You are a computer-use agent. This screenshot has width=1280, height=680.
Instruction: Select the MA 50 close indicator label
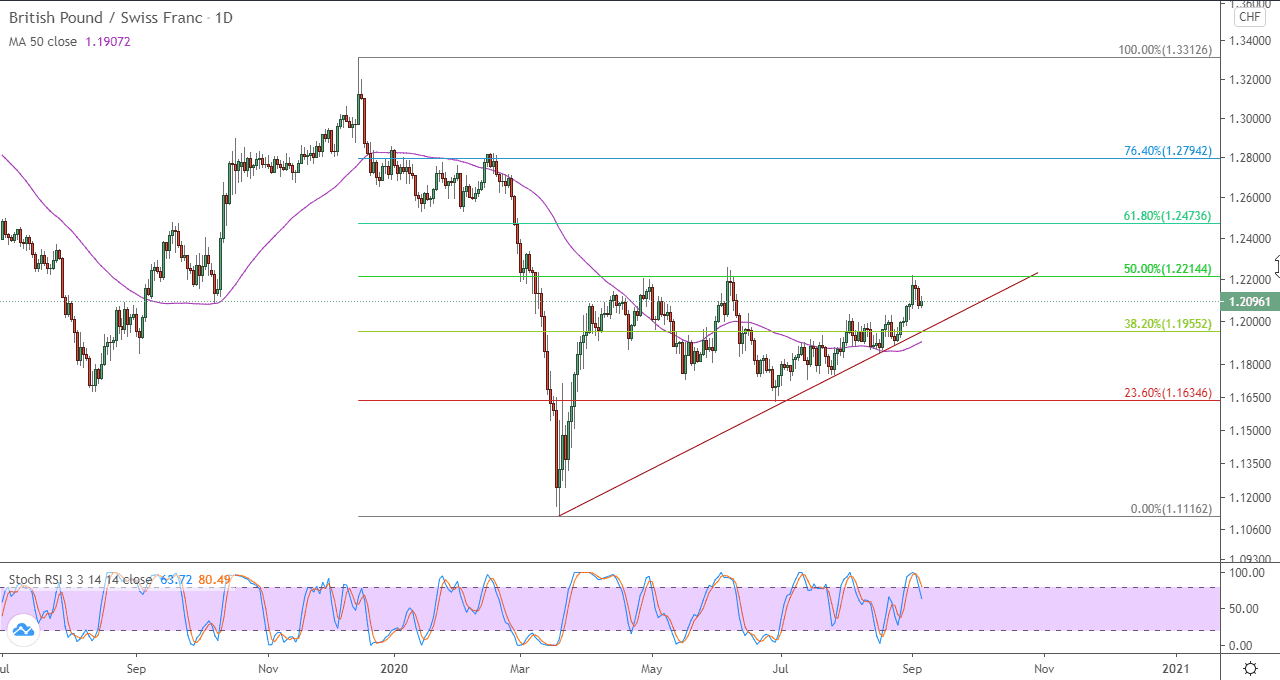coord(43,42)
